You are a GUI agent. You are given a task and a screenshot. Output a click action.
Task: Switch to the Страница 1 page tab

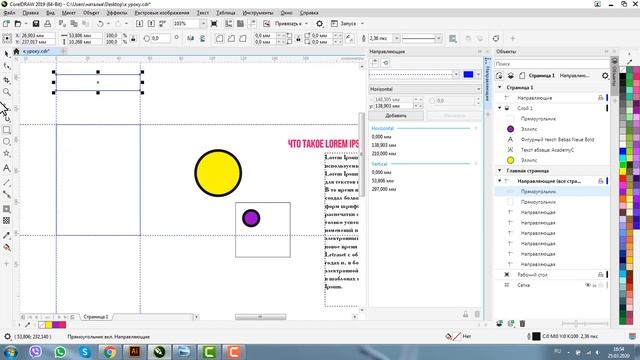pyautogui.click(x=96, y=317)
